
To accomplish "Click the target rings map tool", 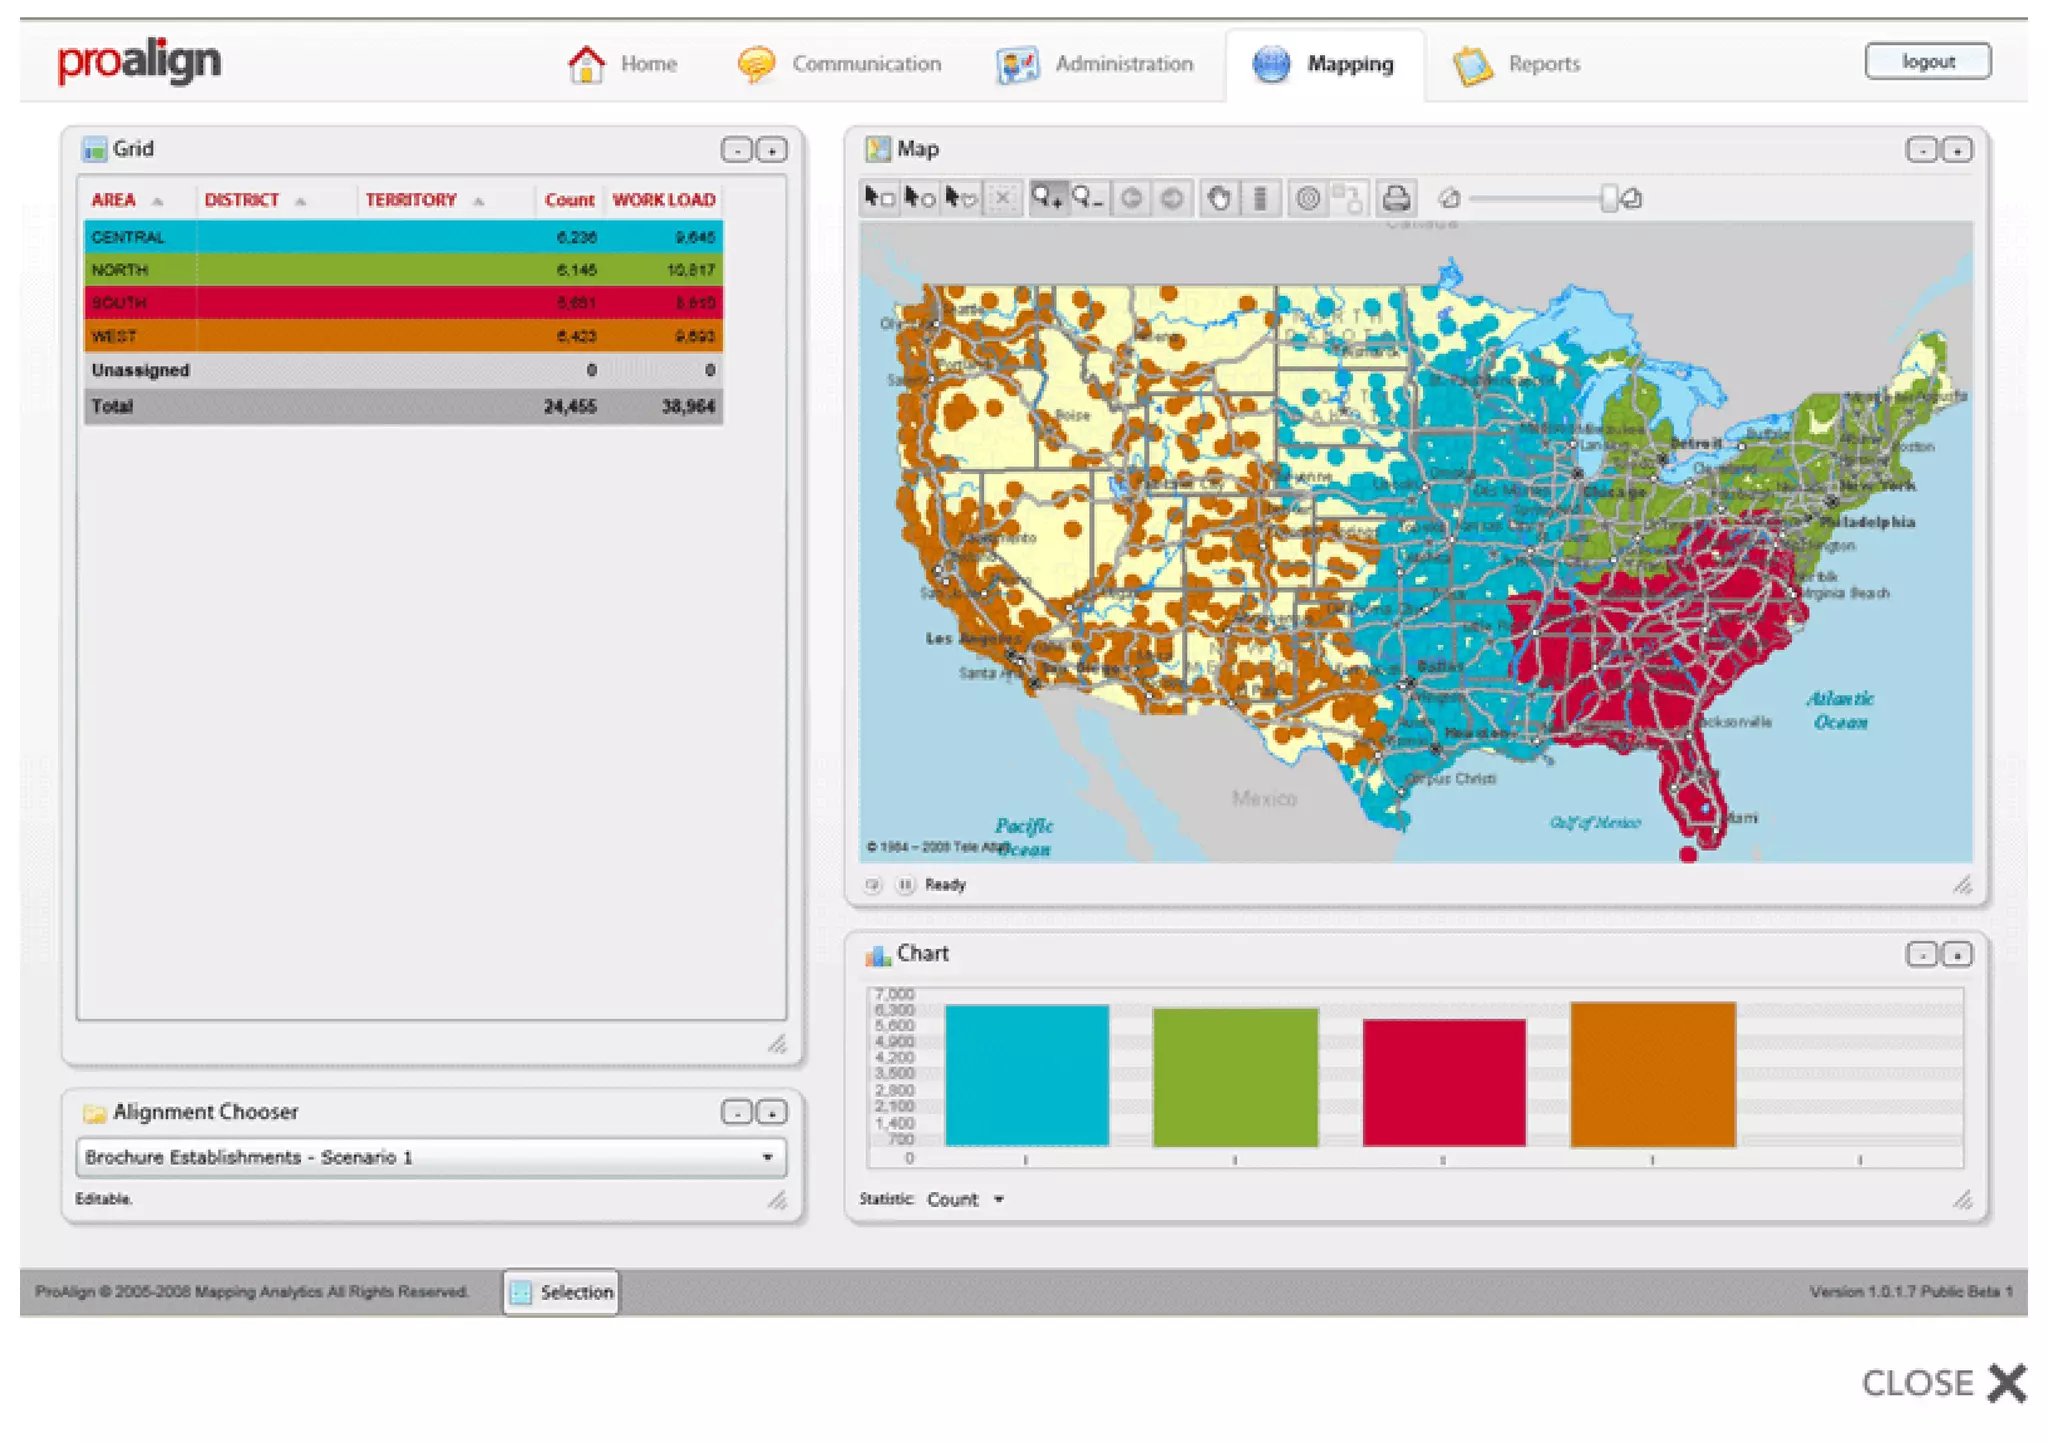I will point(1307,198).
